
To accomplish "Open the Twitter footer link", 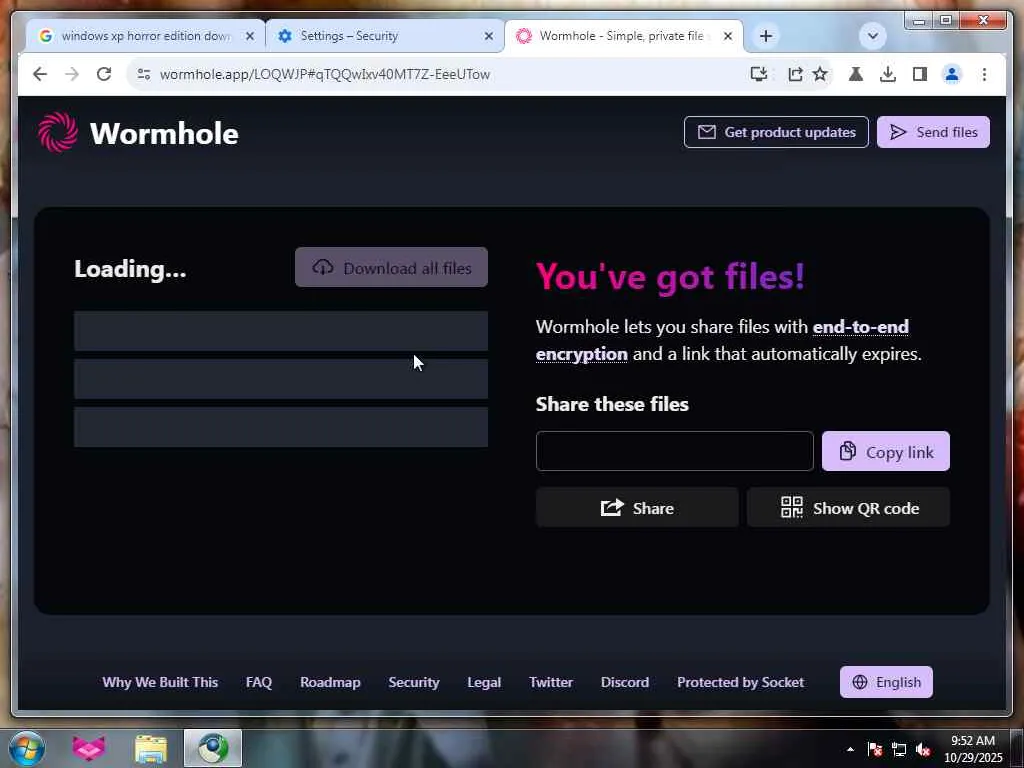I will pos(551,682).
